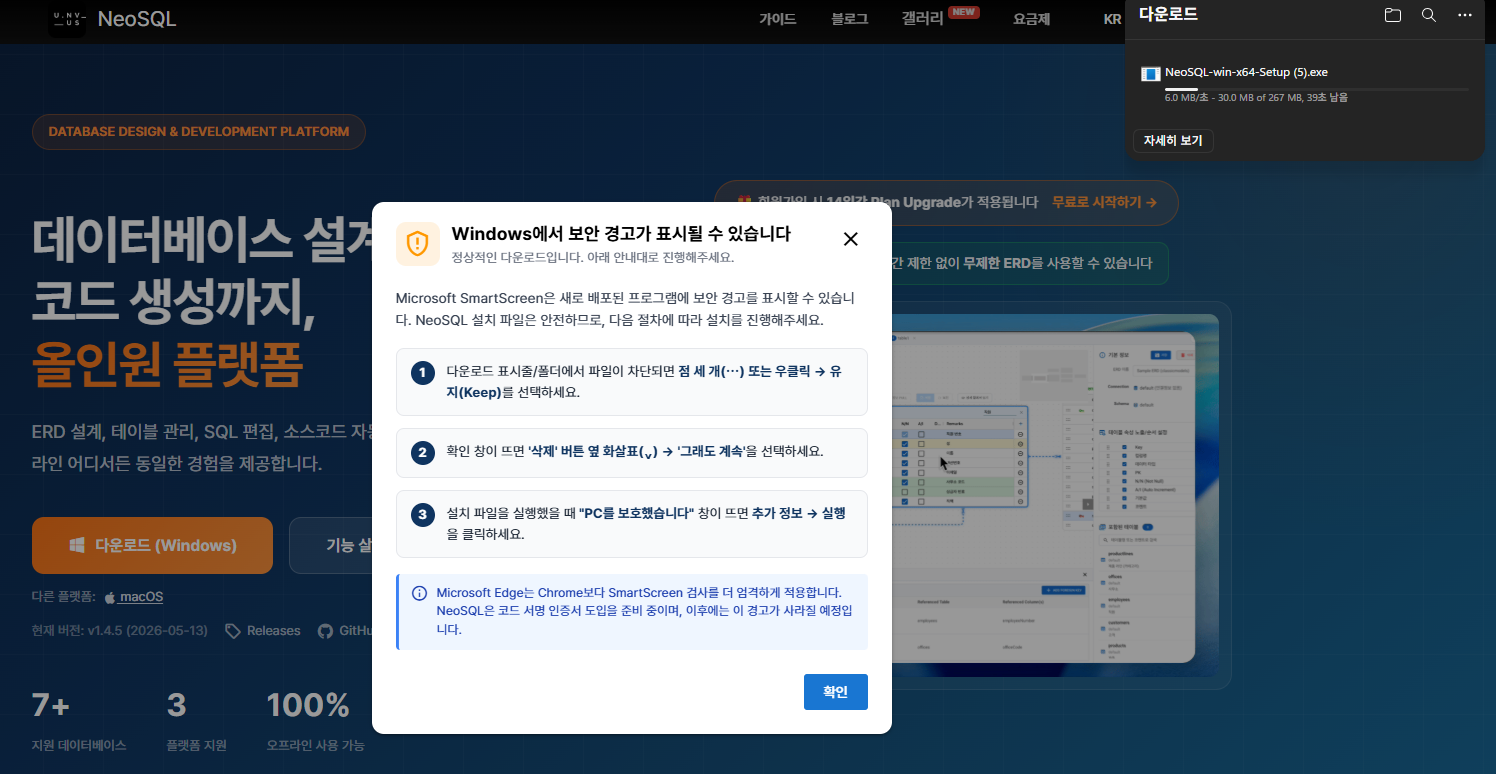Open the macOS download link
This screenshot has width=1496, height=774.
point(141,597)
